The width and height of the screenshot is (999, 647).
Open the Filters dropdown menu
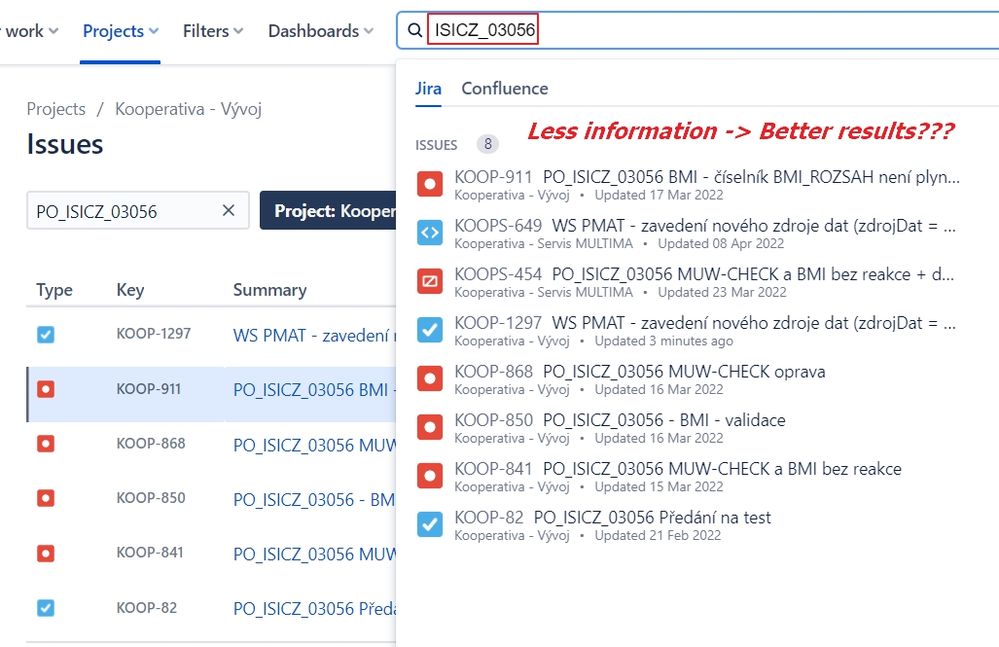click(213, 31)
